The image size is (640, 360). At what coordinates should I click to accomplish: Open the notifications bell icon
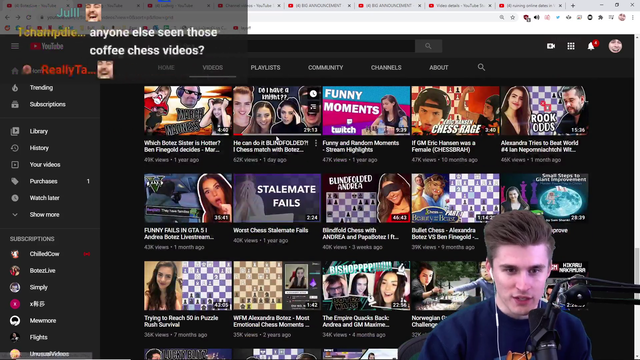pos(591,46)
